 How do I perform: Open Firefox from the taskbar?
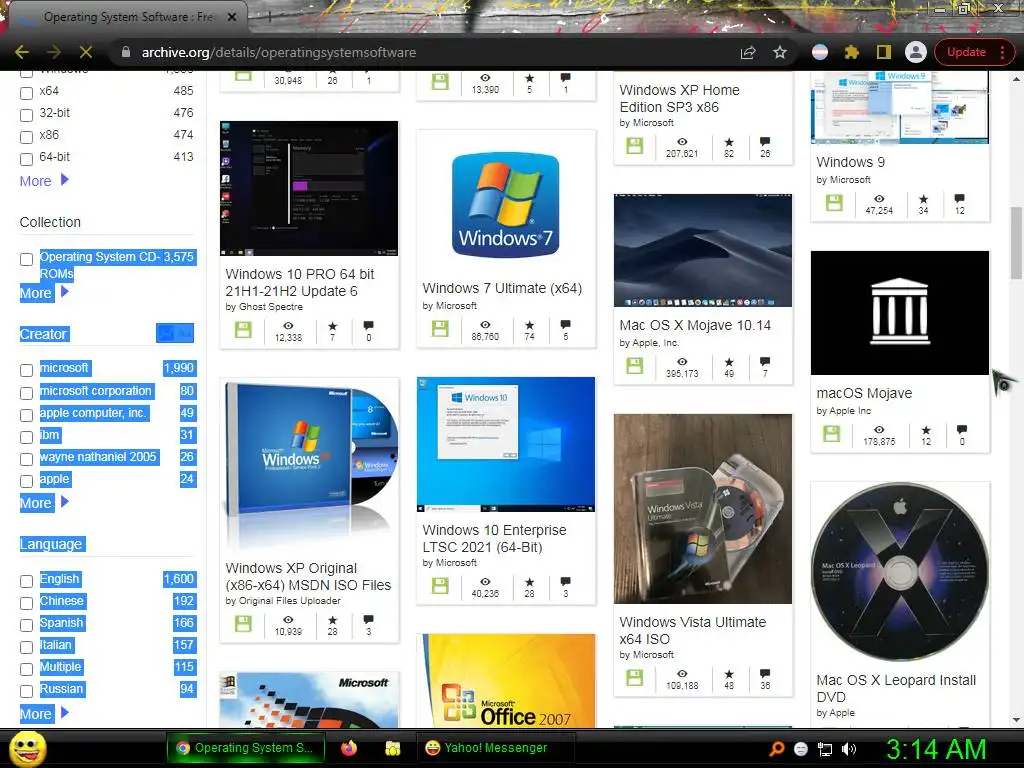[x=349, y=748]
